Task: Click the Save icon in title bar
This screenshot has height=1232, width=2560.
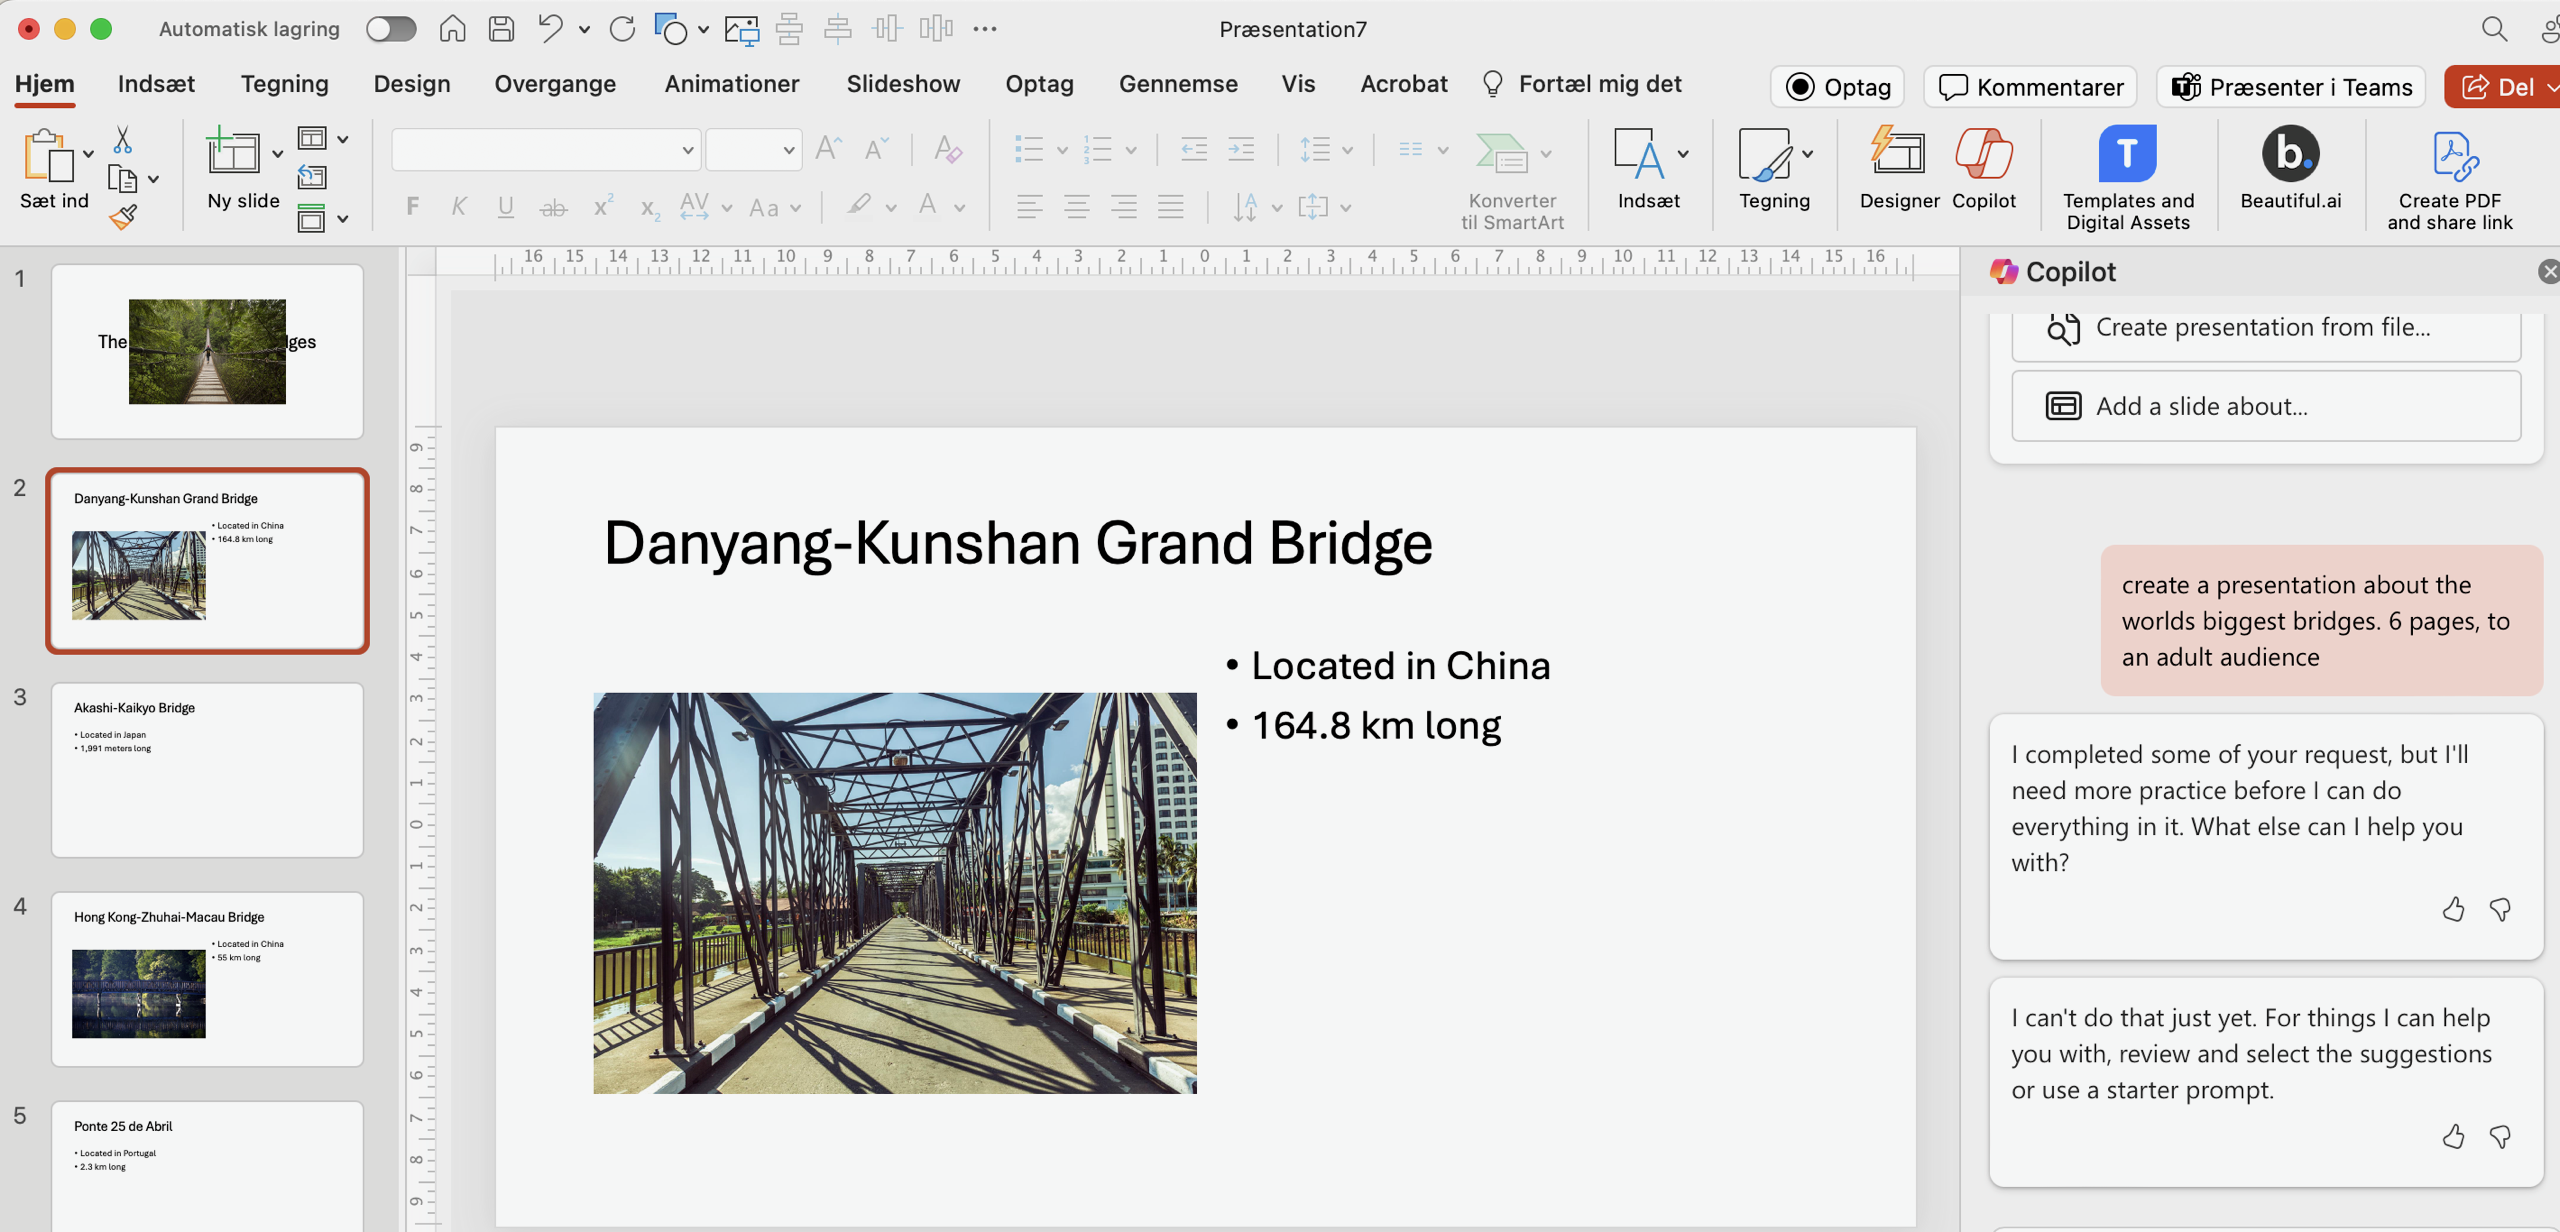Action: (501, 29)
